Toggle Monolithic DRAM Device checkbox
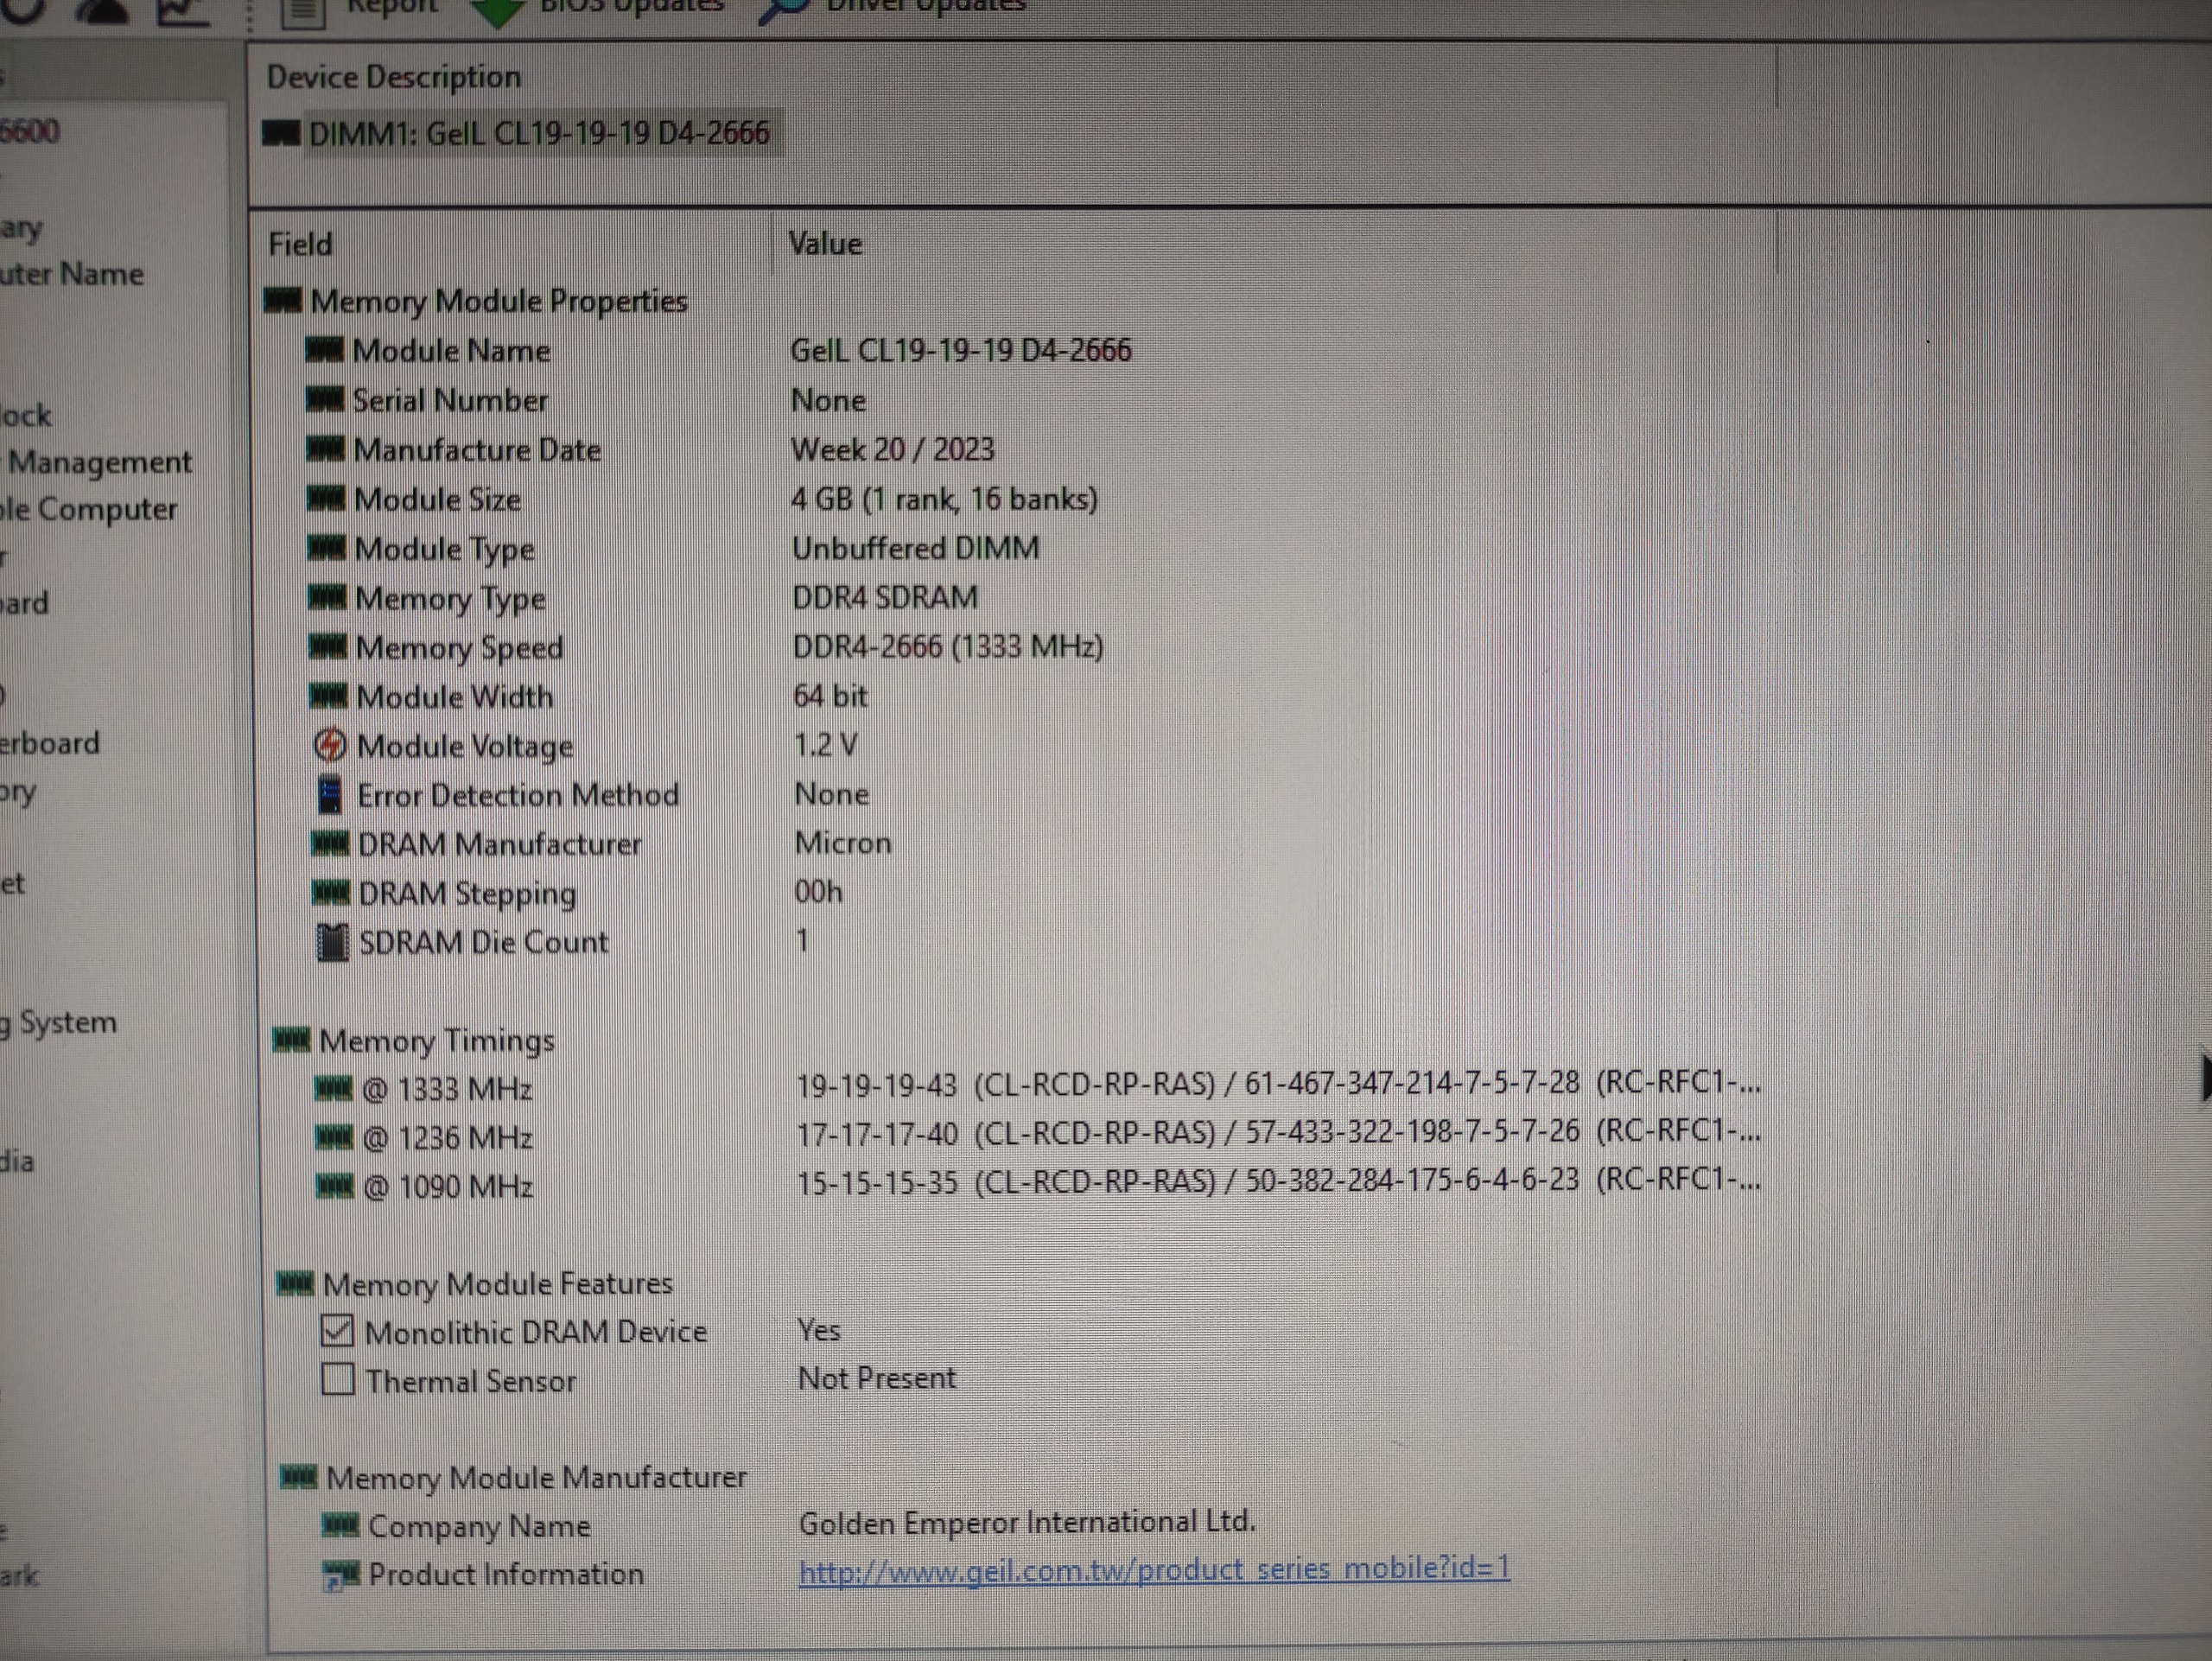 coord(338,1331)
